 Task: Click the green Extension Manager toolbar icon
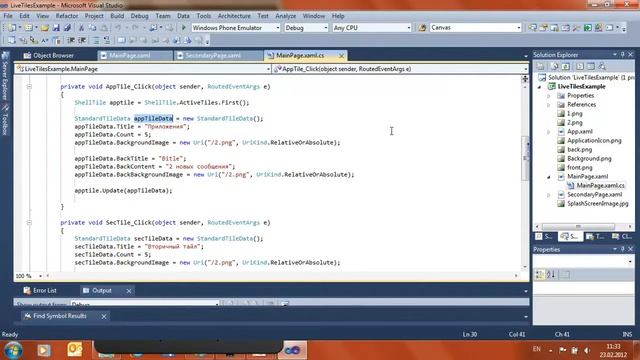point(588,28)
